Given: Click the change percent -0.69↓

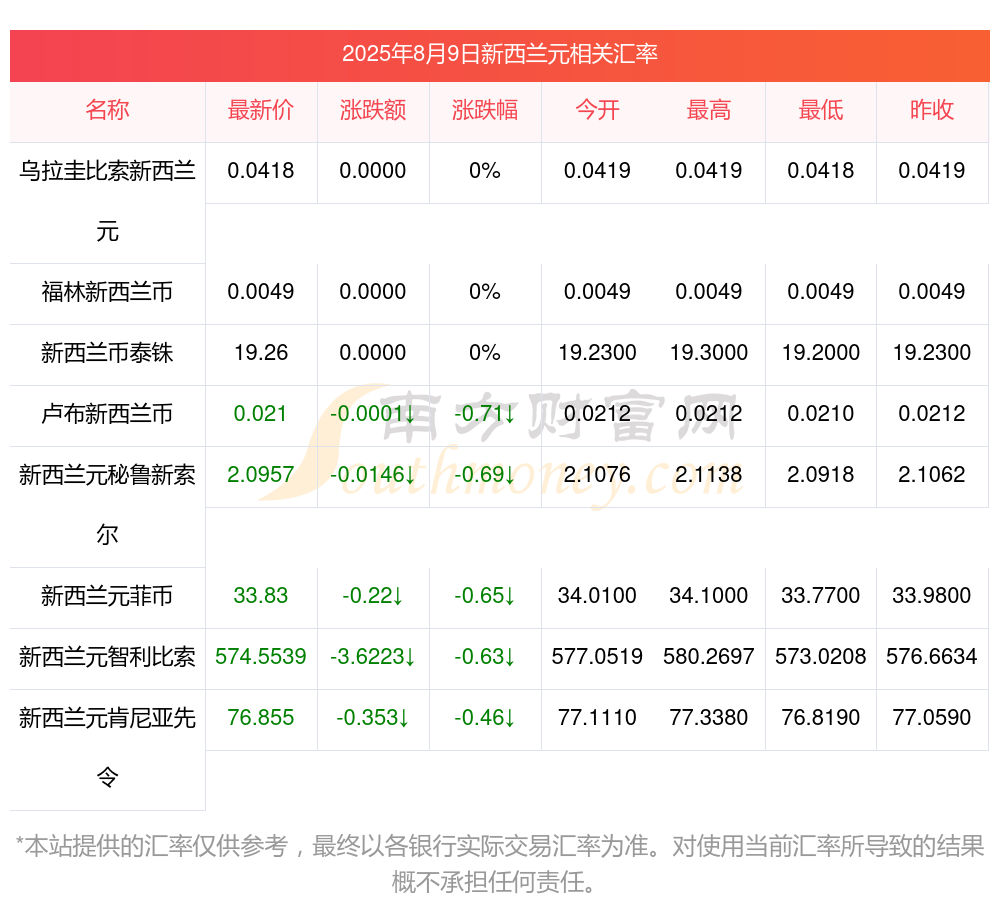Looking at the screenshot, I should point(485,474).
